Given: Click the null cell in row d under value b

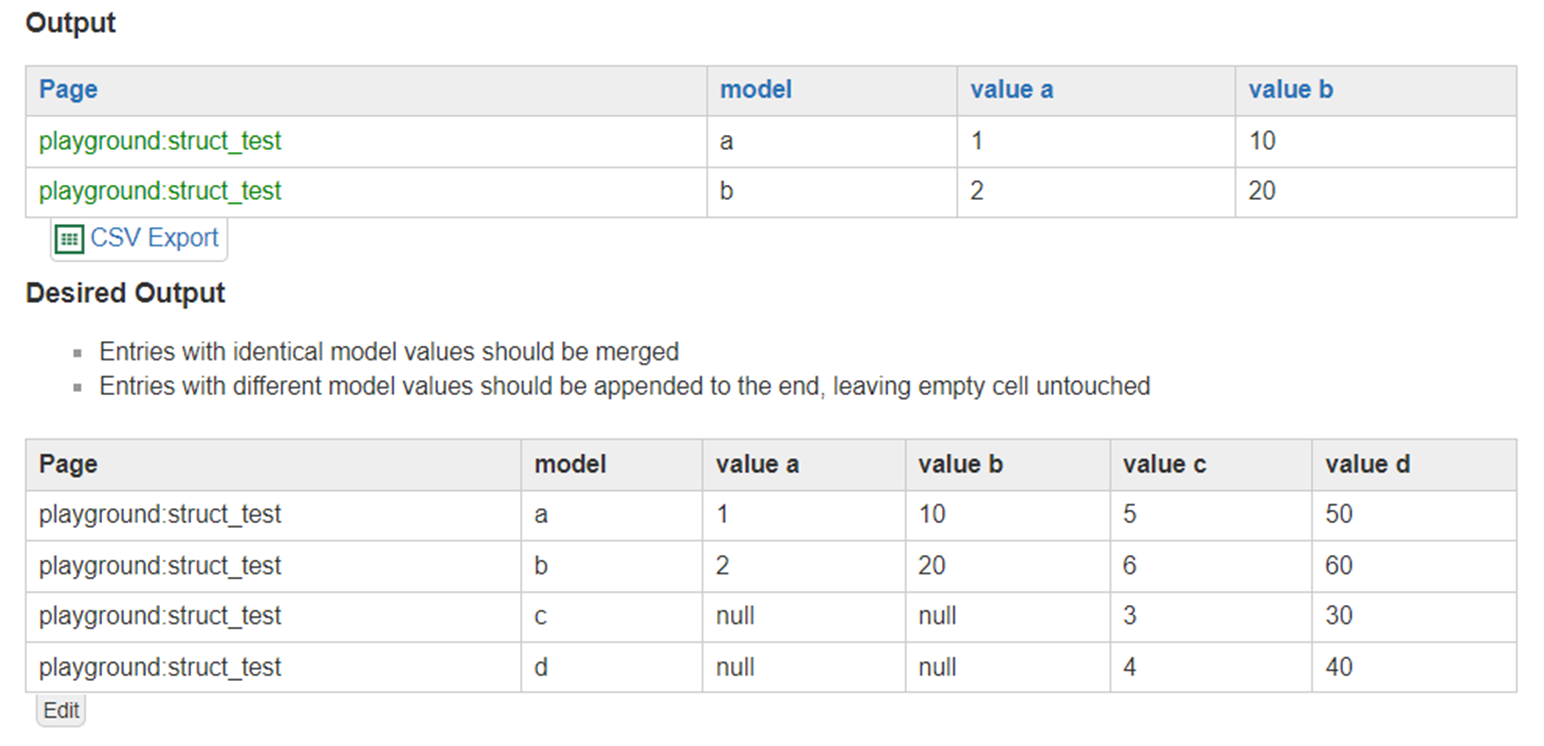Looking at the screenshot, I should point(1008,667).
